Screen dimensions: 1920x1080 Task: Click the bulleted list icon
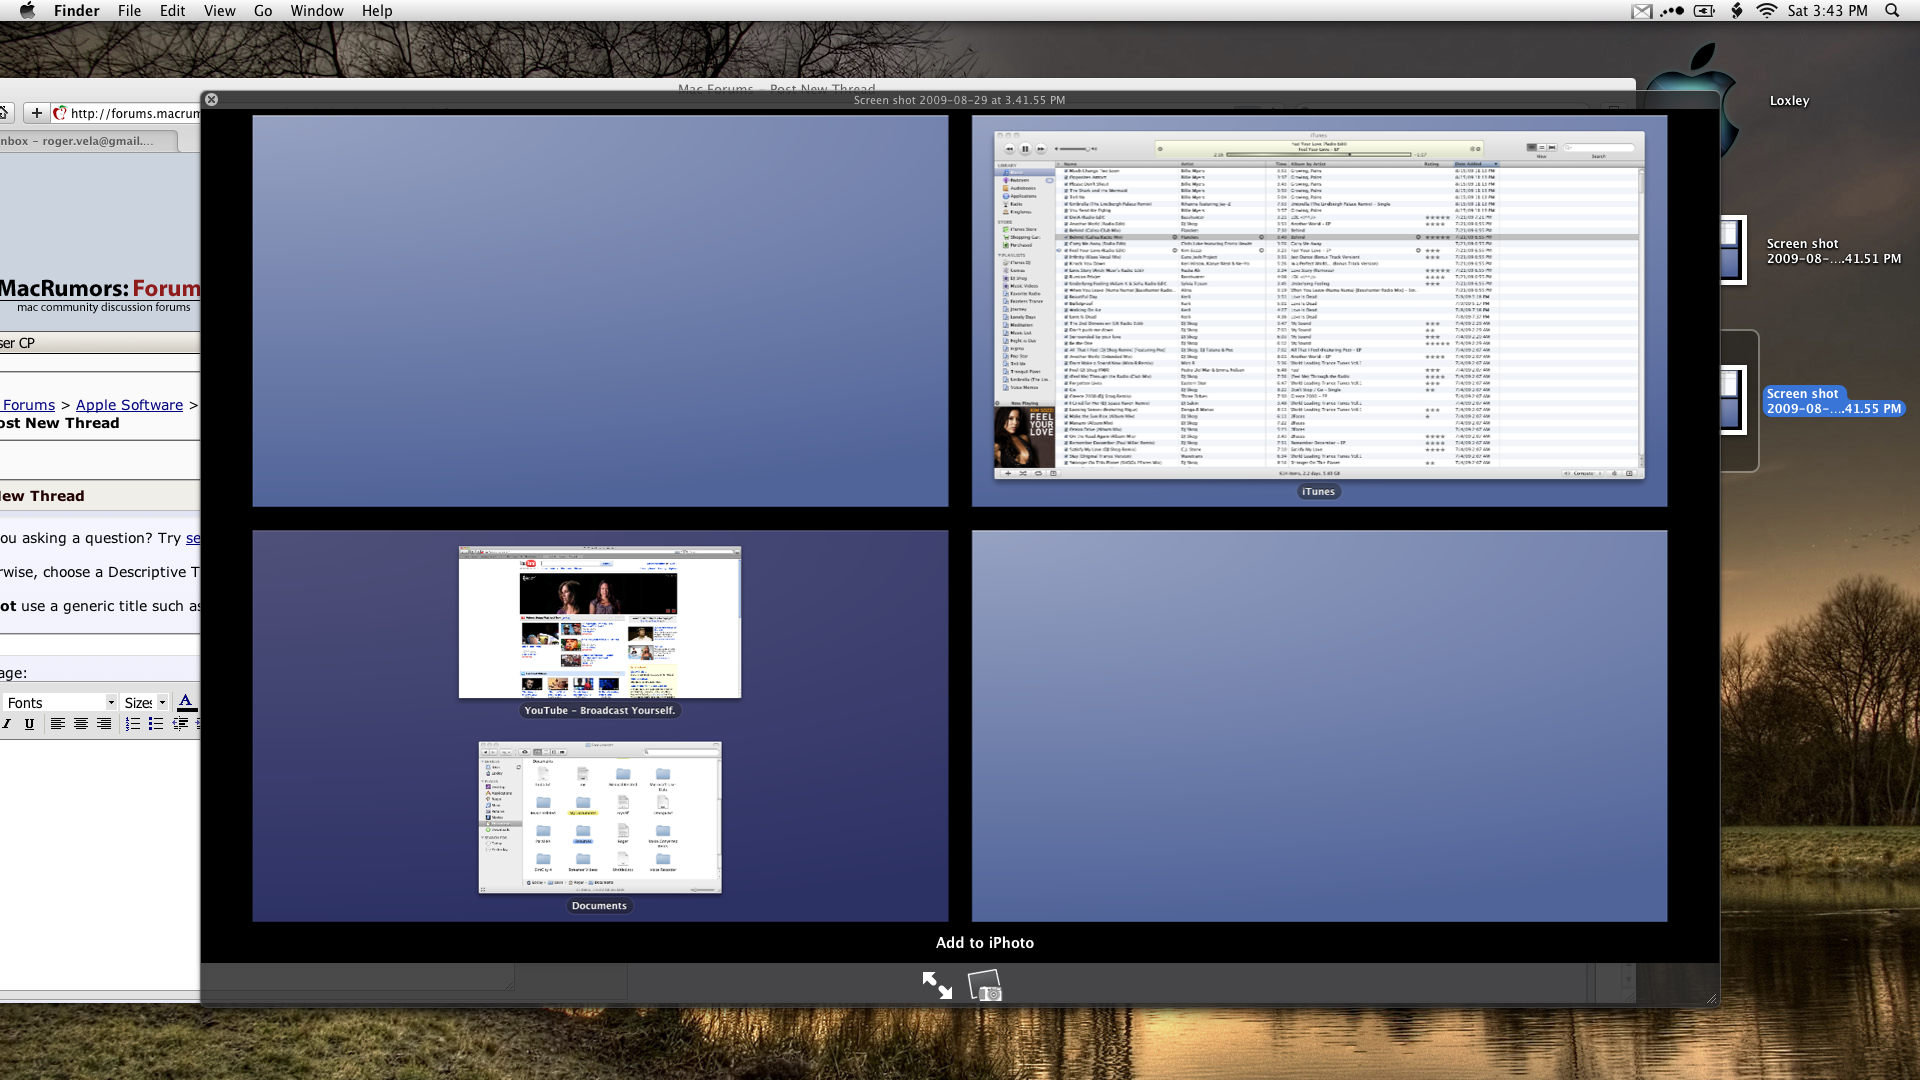pos(156,724)
